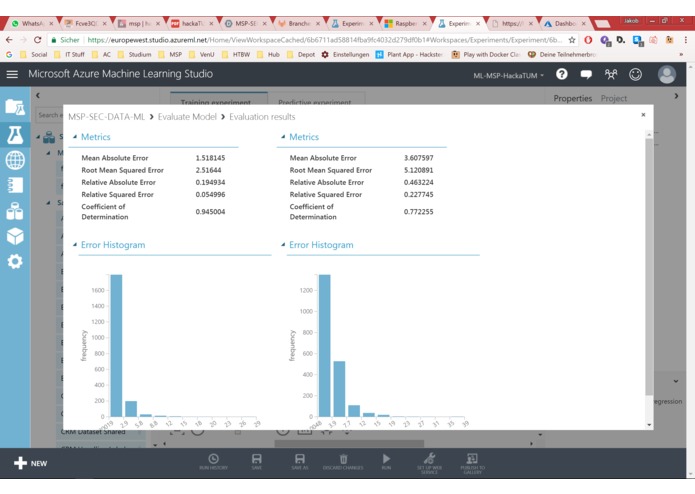Select the 3.607597 mean absolute error value
The image size is (695, 494).
click(x=418, y=158)
